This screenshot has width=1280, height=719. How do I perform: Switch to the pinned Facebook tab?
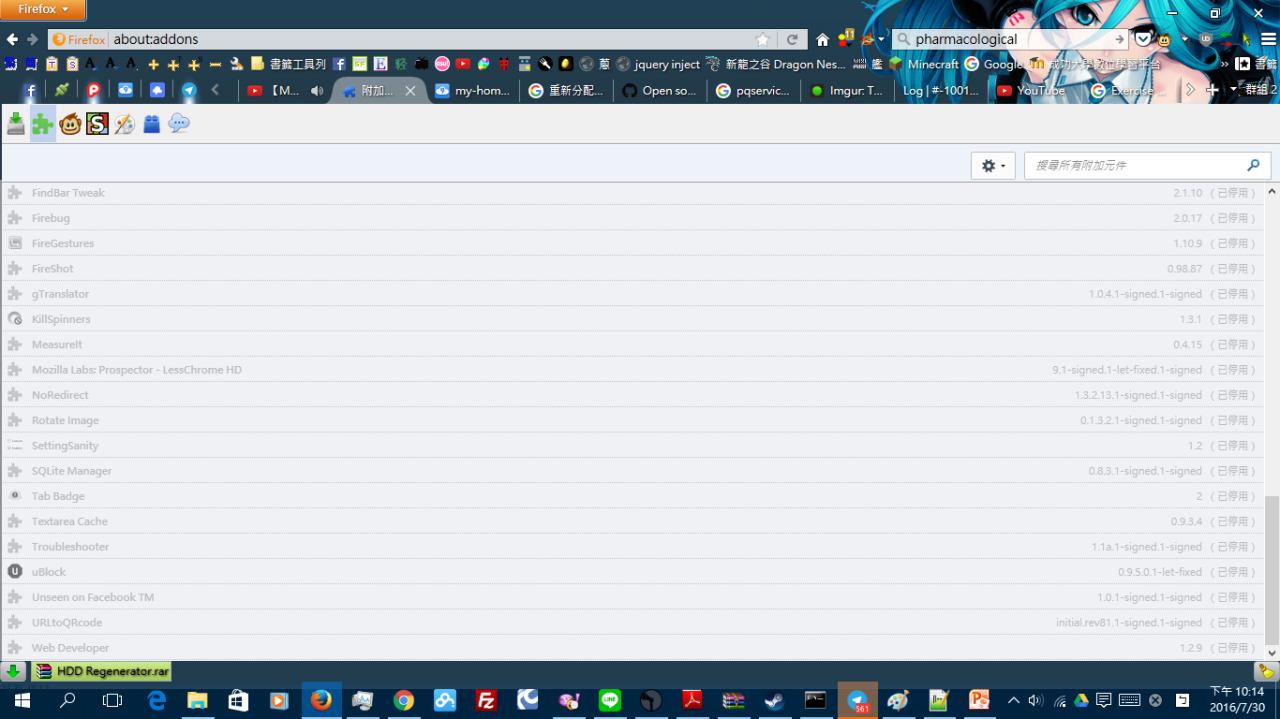[30, 90]
